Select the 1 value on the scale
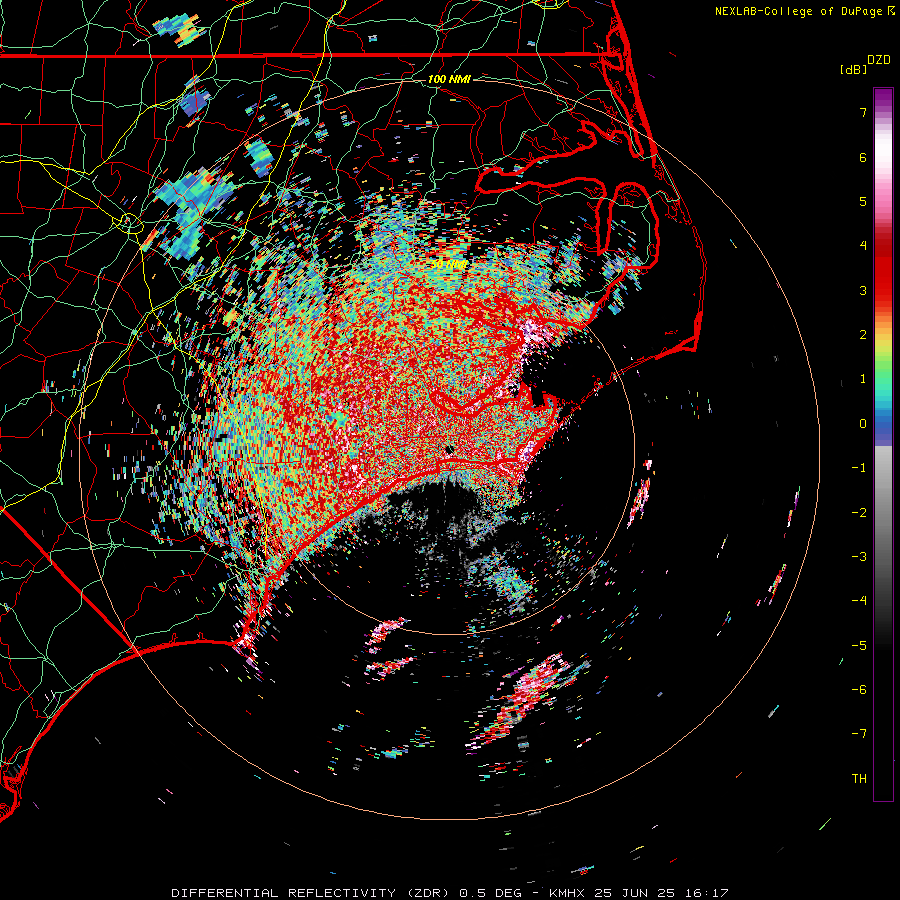The width and height of the screenshot is (900, 900). [x=863, y=379]
